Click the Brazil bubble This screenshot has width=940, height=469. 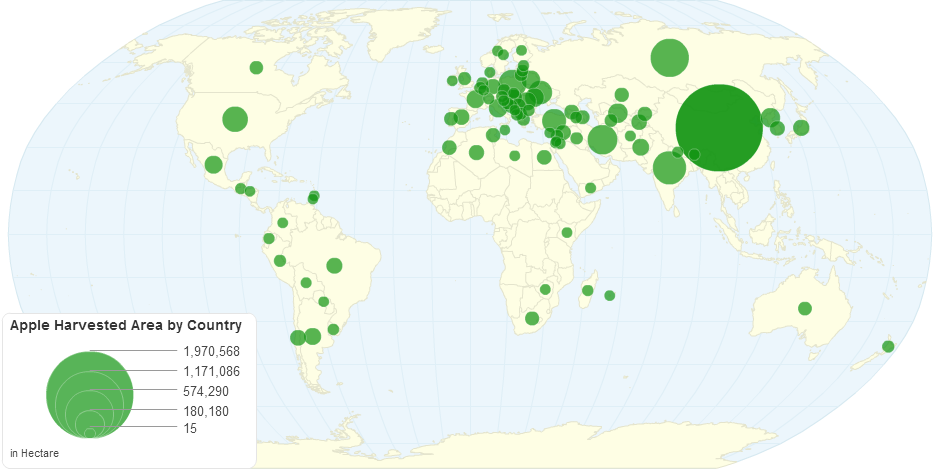pos(334,265)
